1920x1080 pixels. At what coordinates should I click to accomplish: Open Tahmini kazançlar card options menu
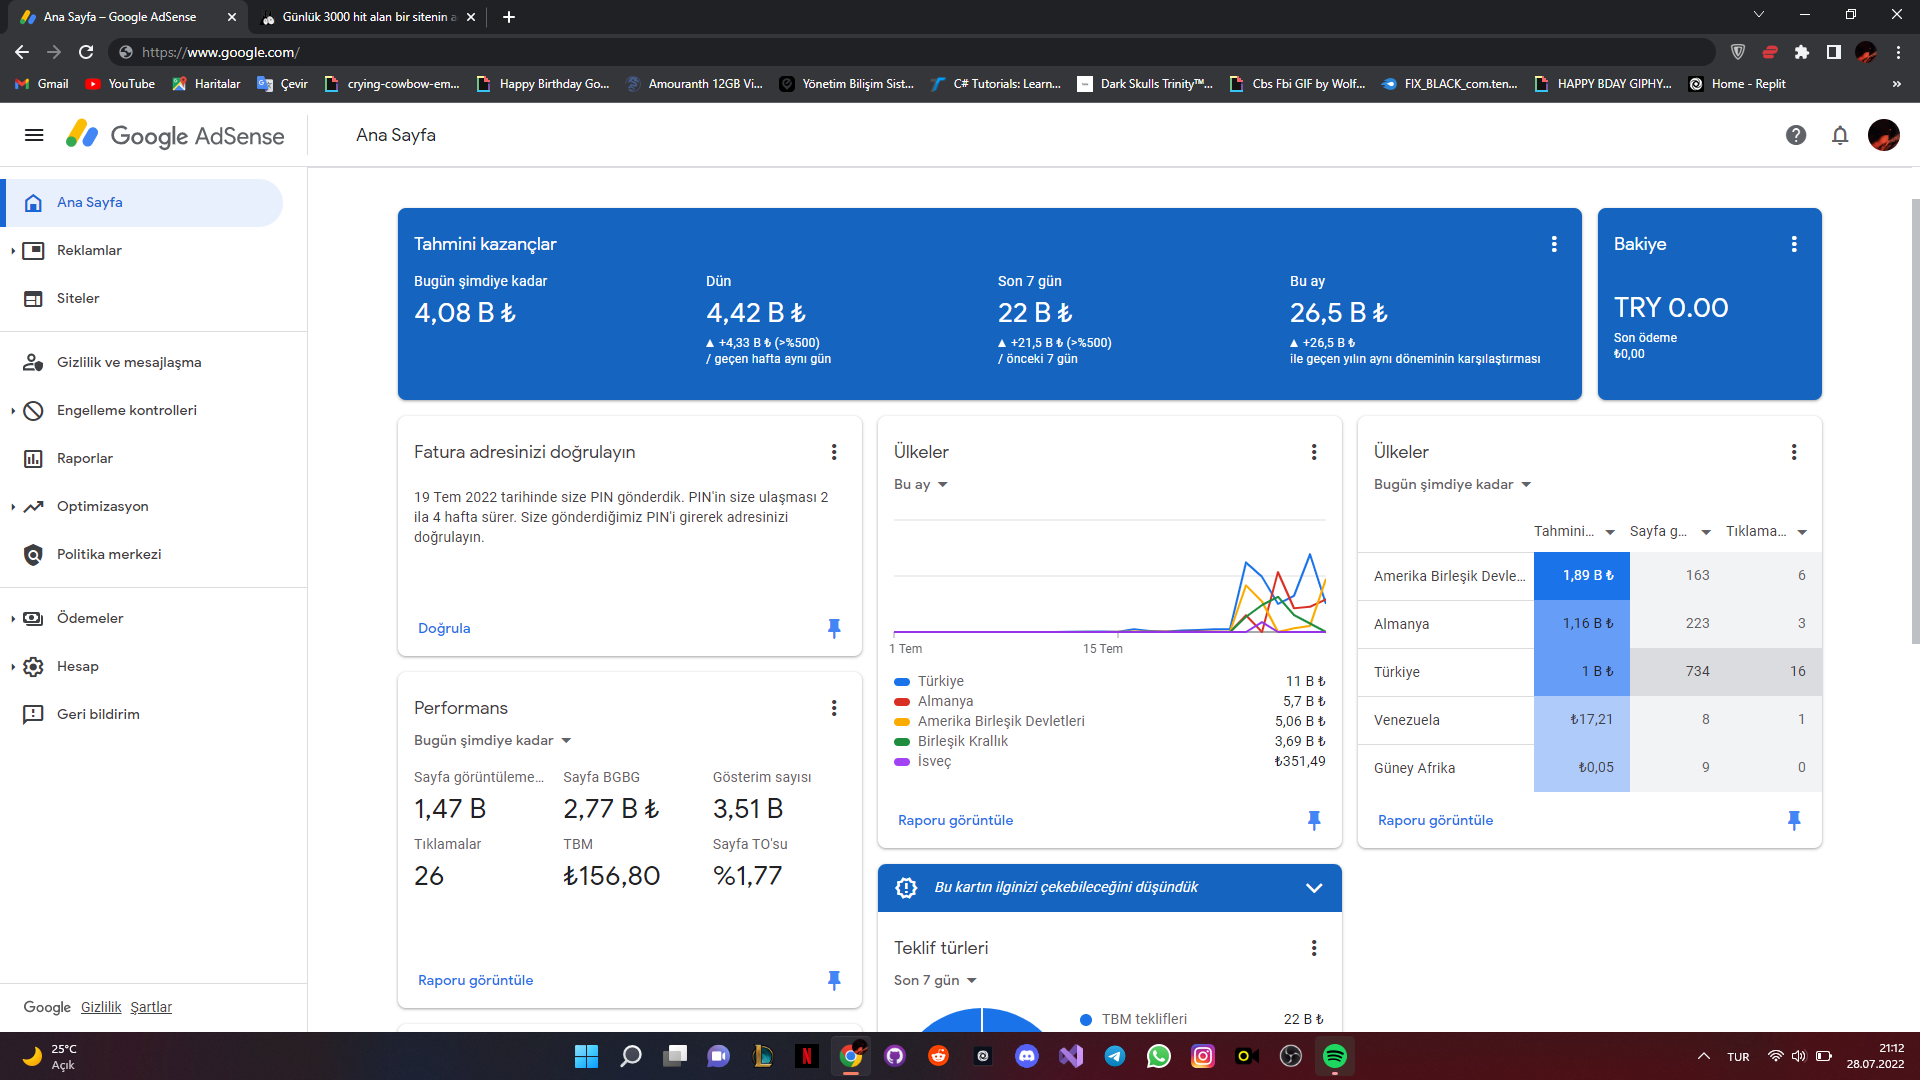click(x=1554, y=244)
